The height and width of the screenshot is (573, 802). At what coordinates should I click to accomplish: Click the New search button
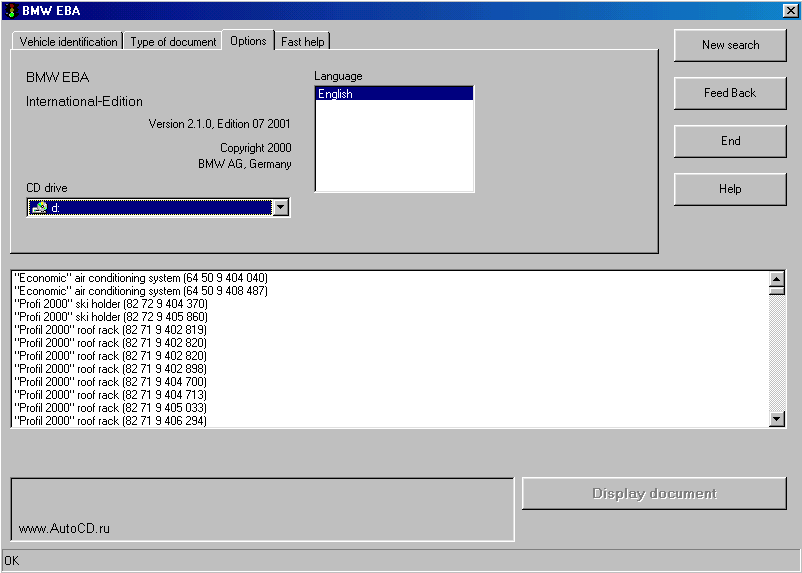click(730, 45)
